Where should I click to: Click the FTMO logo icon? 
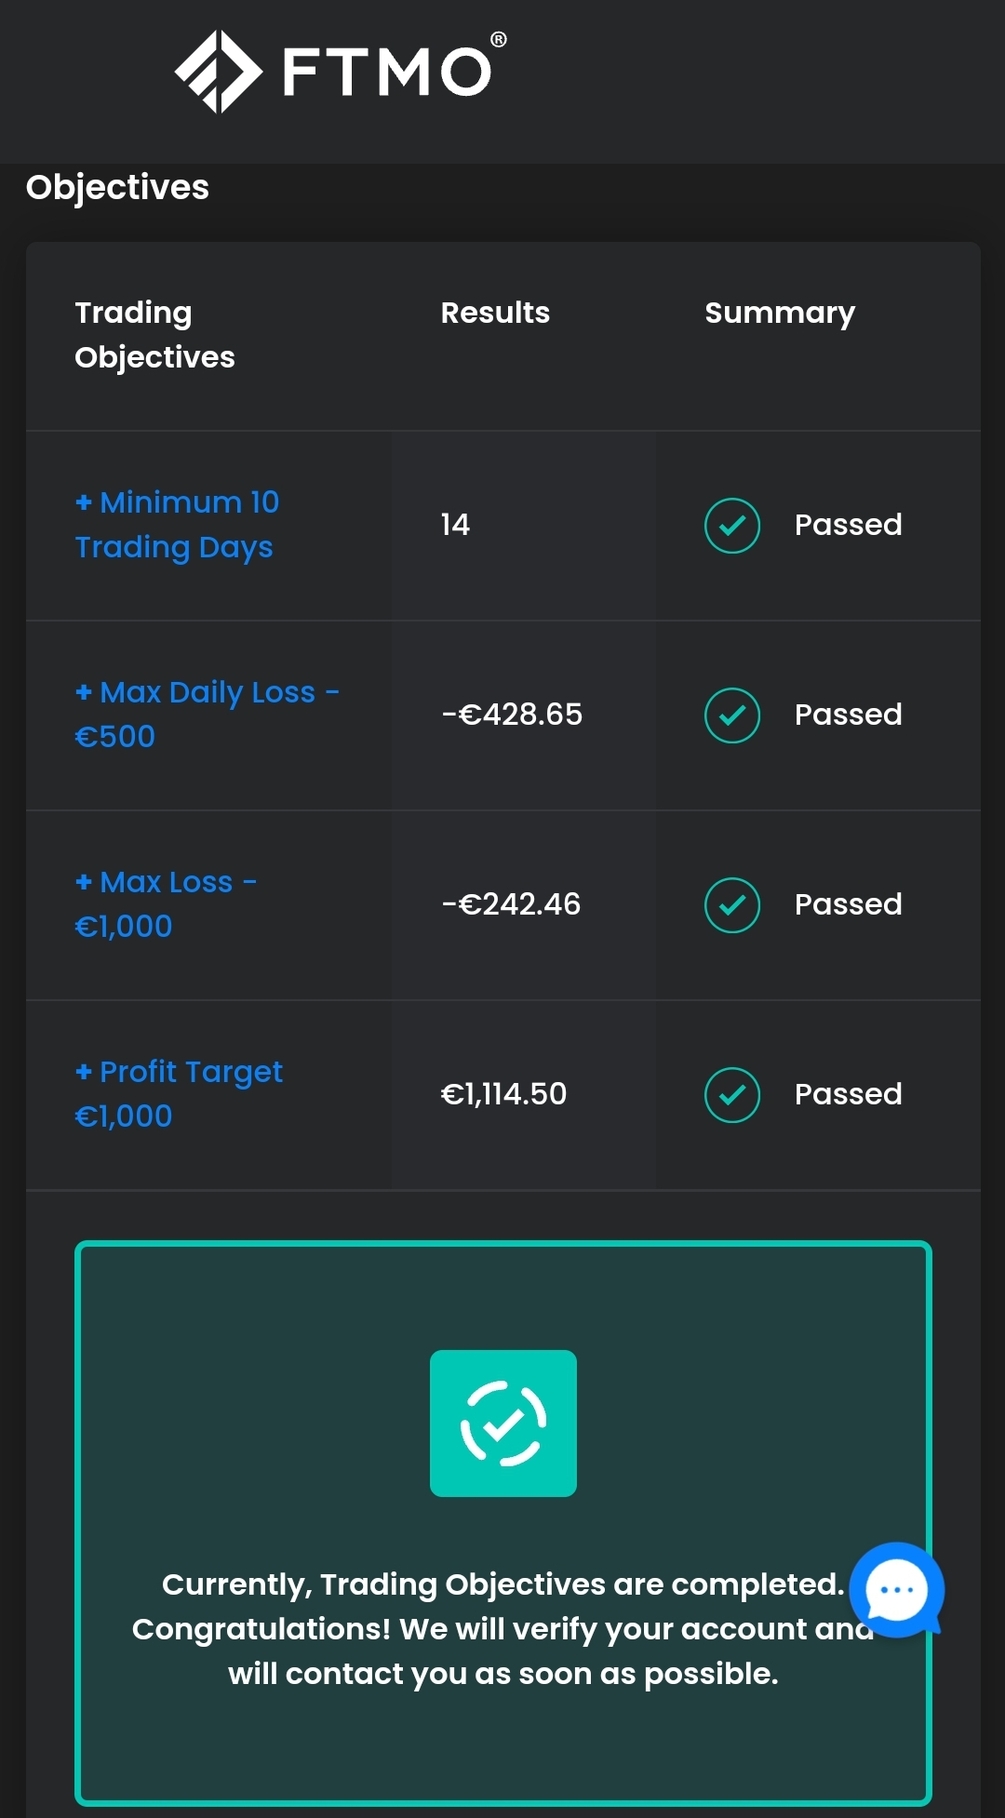click(x=218, y=71)
